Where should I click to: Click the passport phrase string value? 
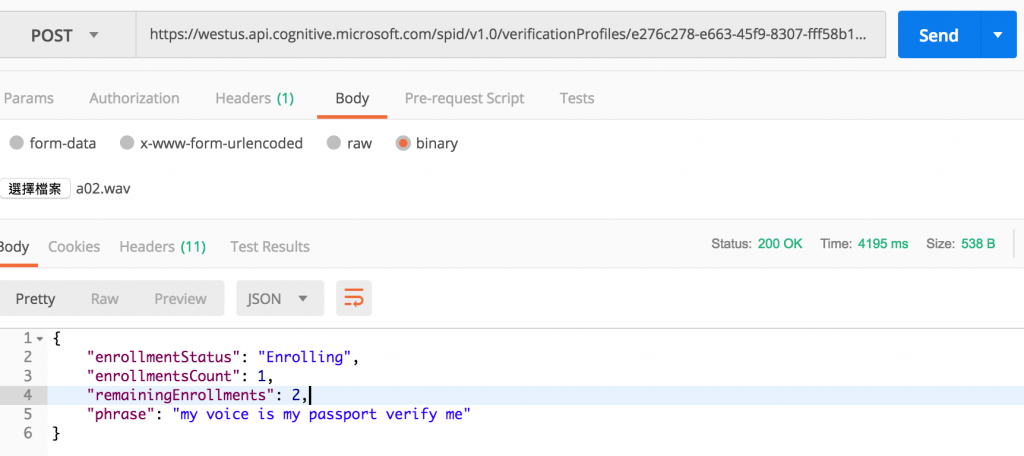321,414
